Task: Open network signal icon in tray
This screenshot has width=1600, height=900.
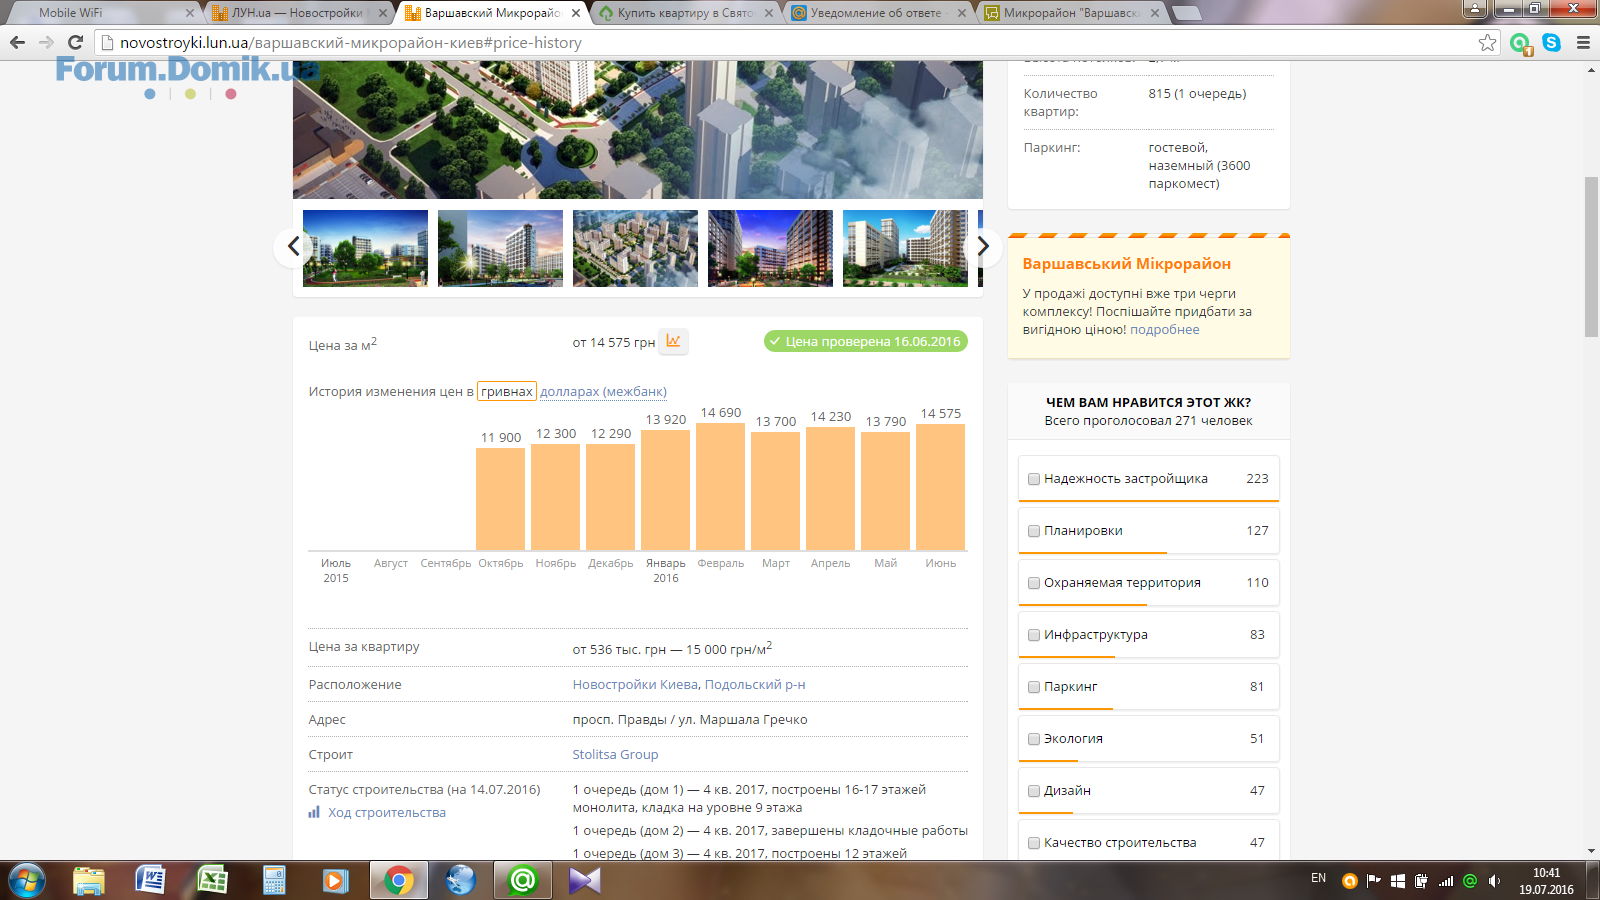Action: [1446, 881]
